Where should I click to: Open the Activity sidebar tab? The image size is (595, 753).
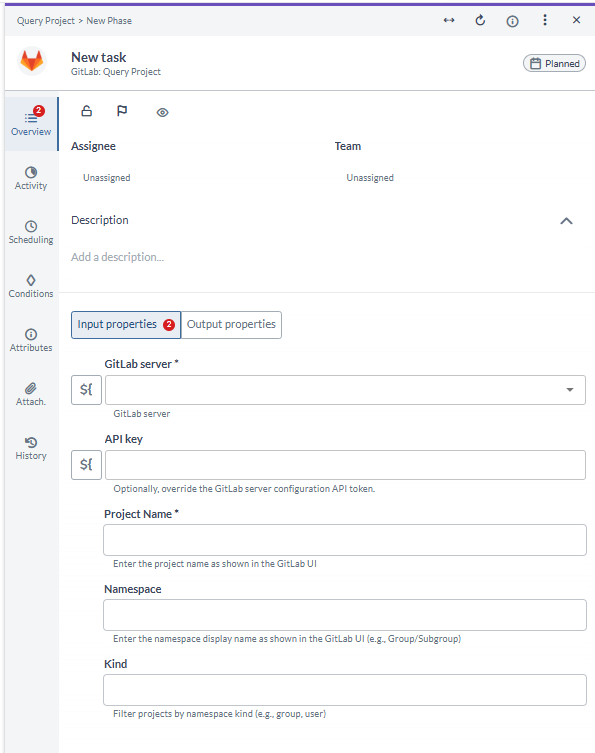(x=31, y=178)
